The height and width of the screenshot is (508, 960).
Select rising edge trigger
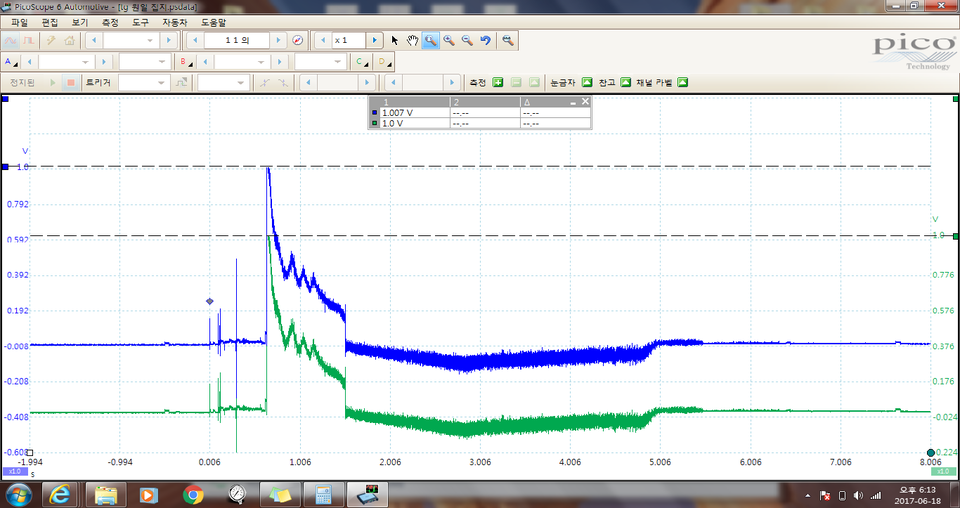tap(264, 83)
